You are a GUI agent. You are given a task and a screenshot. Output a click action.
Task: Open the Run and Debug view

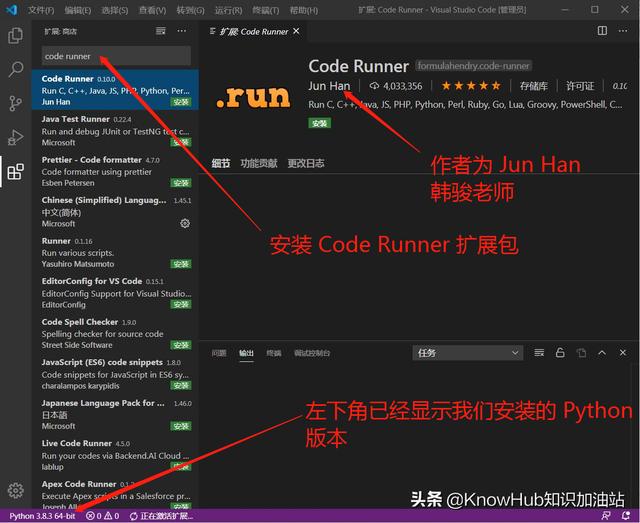click(x=16, y=138)
